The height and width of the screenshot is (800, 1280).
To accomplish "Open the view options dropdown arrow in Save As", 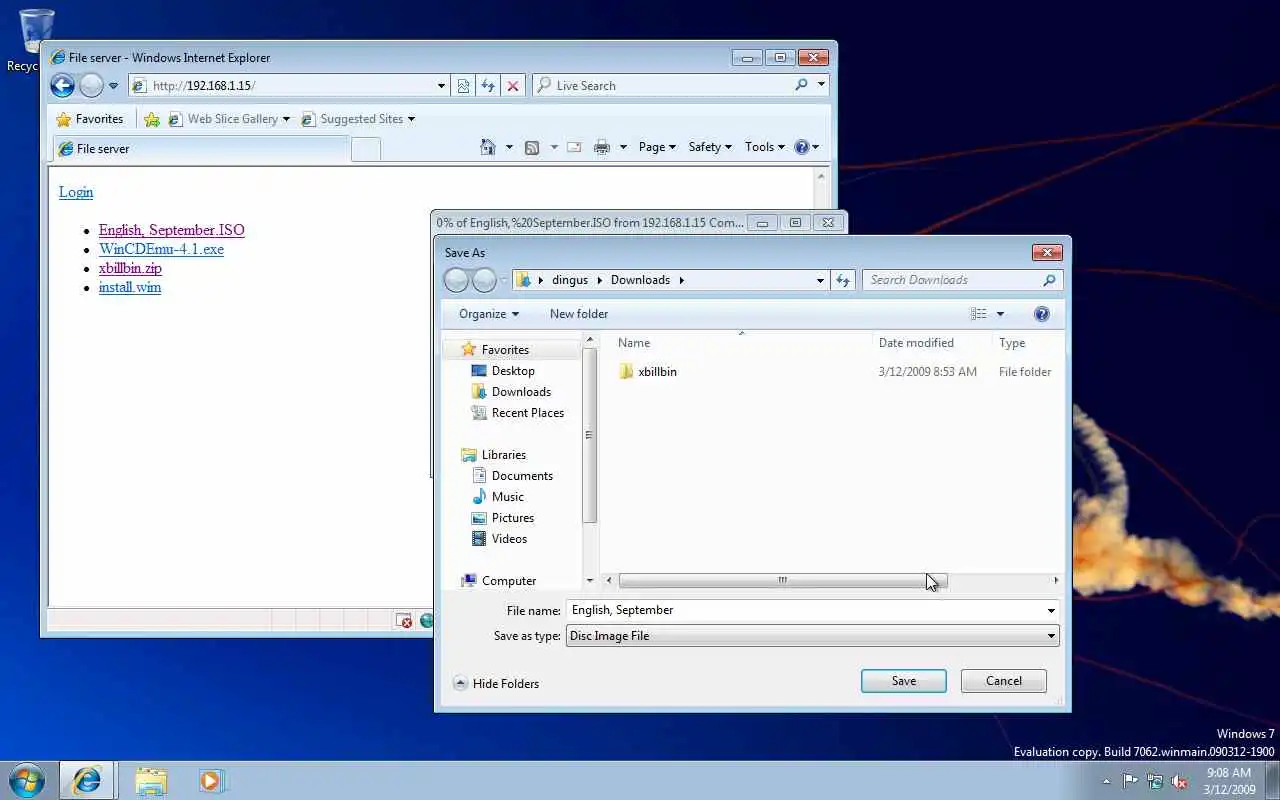I will [x=999, y=314].
